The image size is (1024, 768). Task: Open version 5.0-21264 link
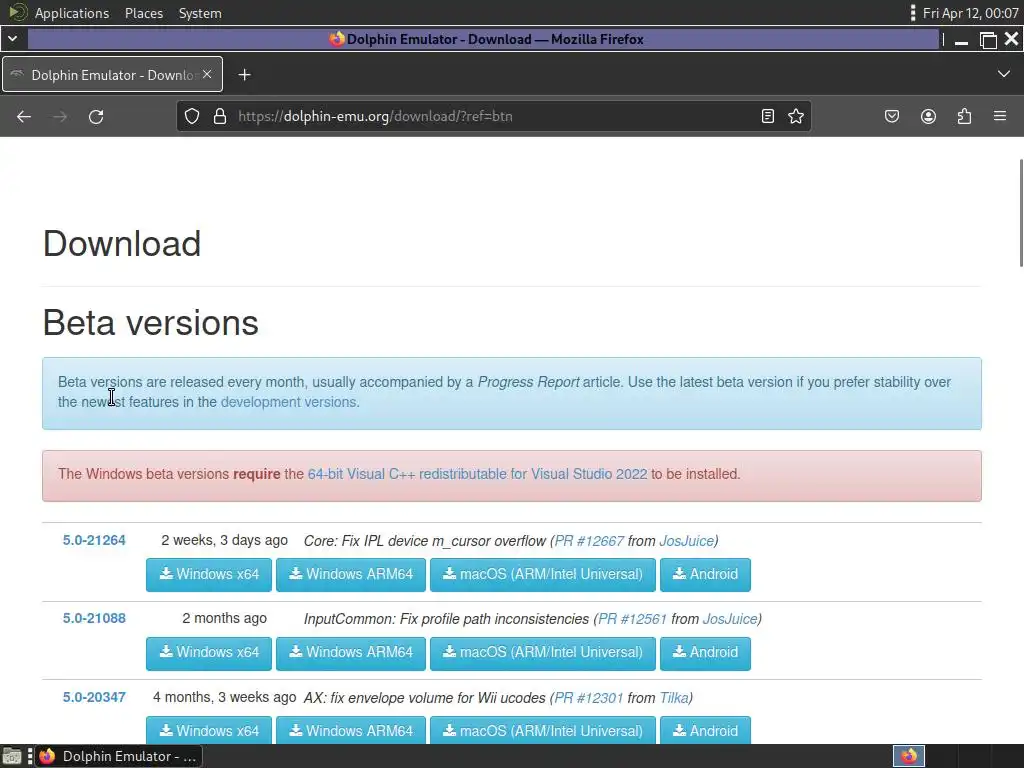(x=94, y=541)
